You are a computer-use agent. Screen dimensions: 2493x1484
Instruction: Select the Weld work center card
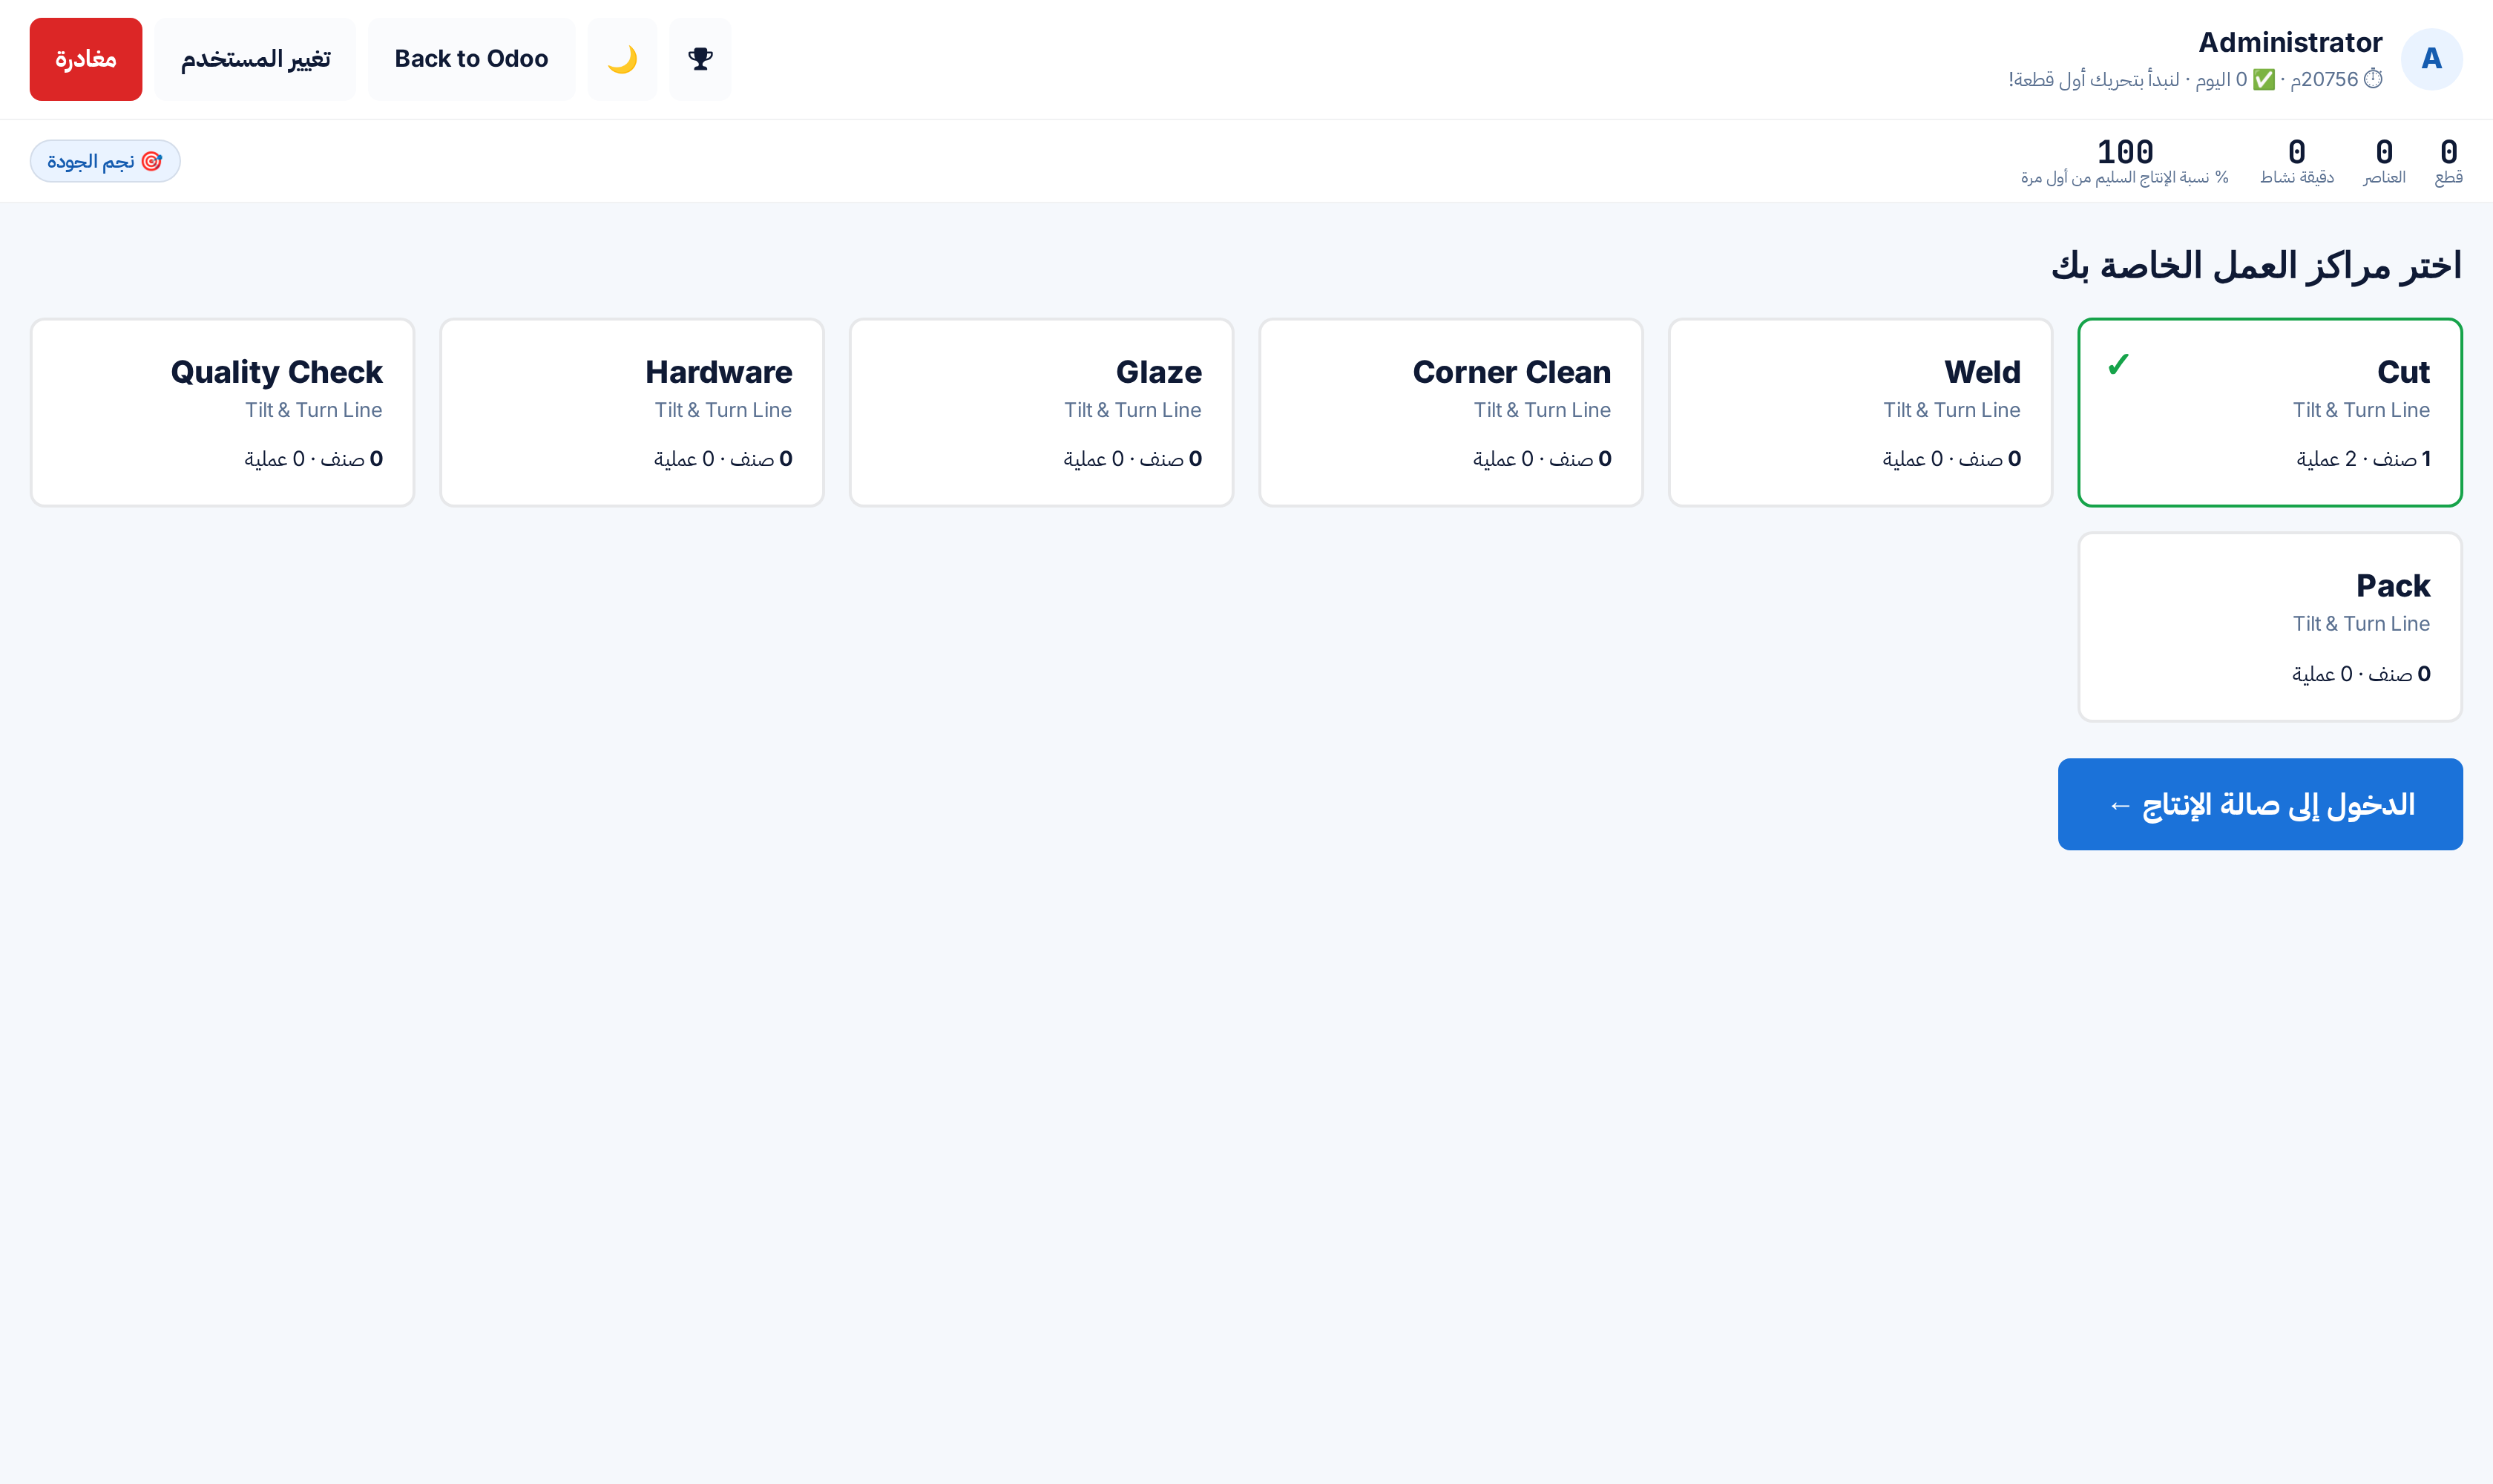point(1860,412)
